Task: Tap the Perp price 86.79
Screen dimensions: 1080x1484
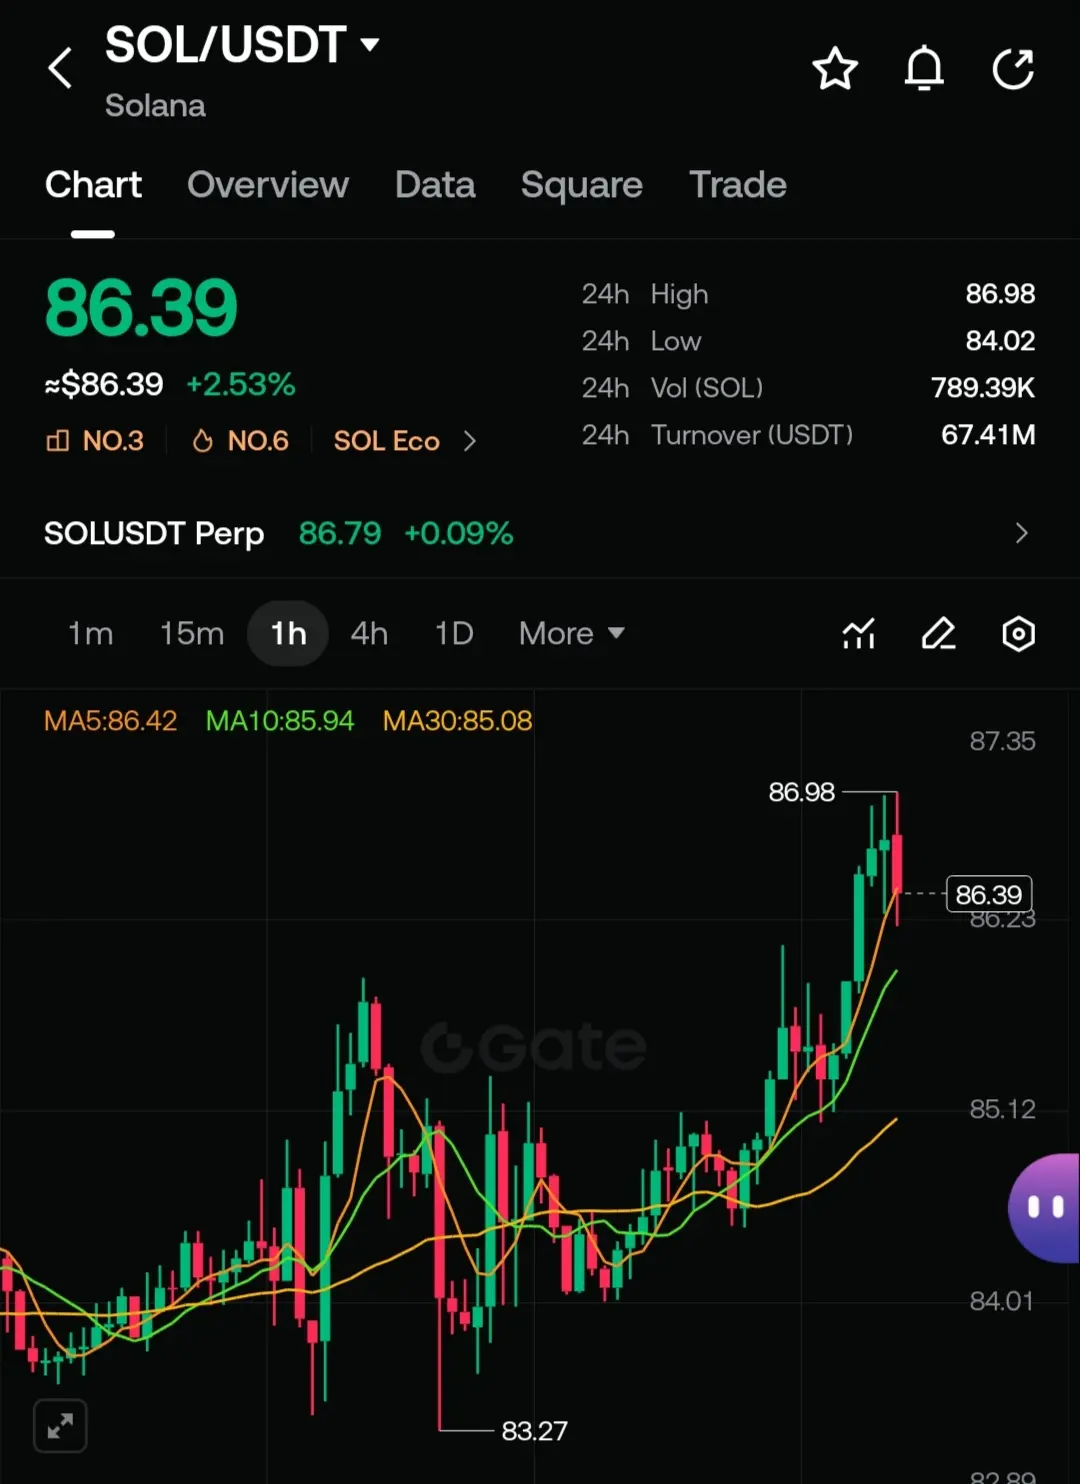Action: point(340,534)
